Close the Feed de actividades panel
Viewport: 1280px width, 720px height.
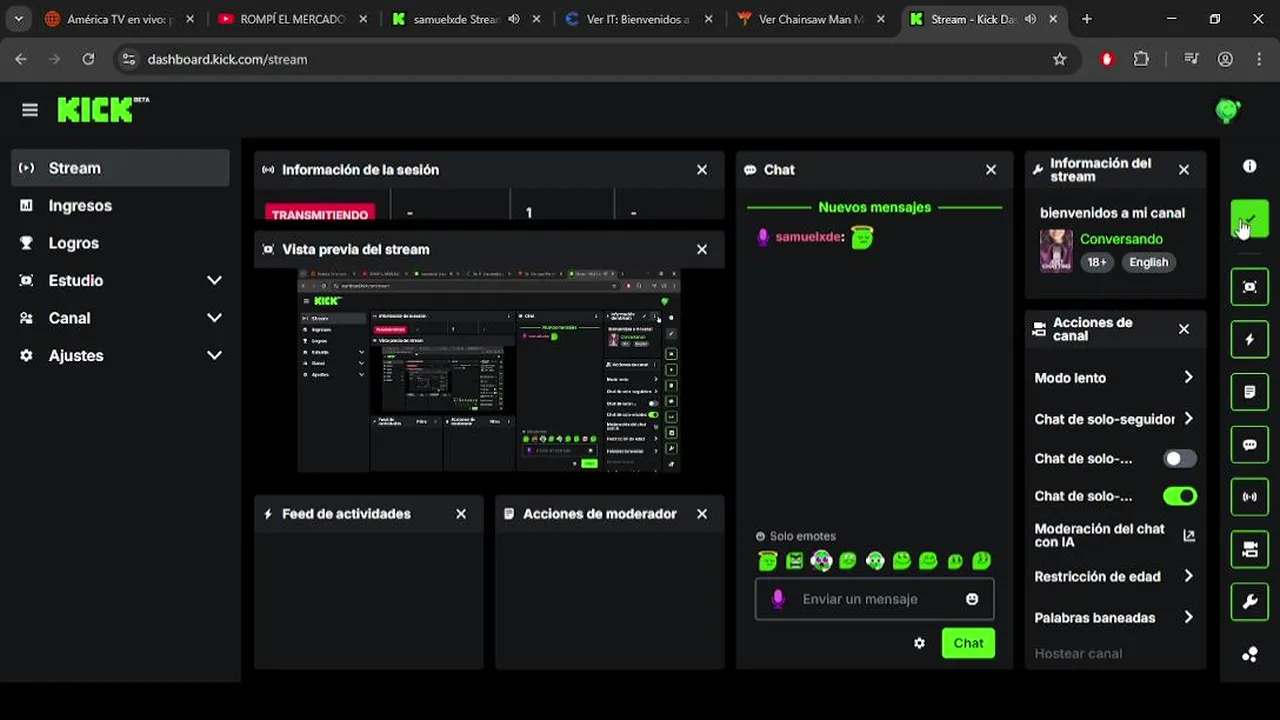[461, 514]
